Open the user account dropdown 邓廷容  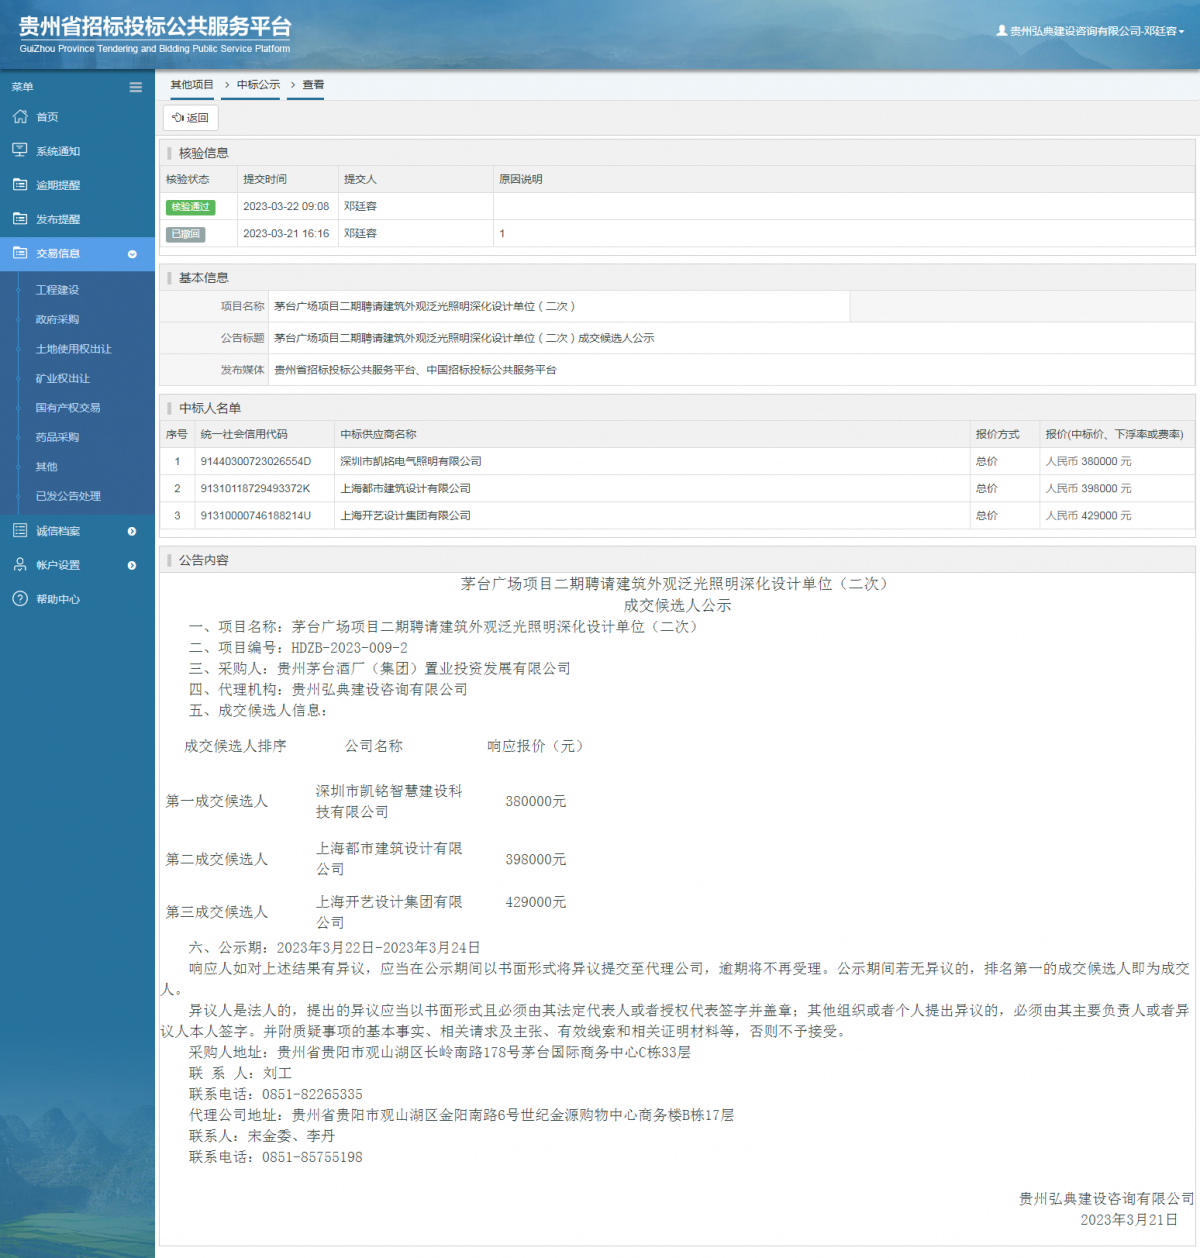[x=1090, y=31]
